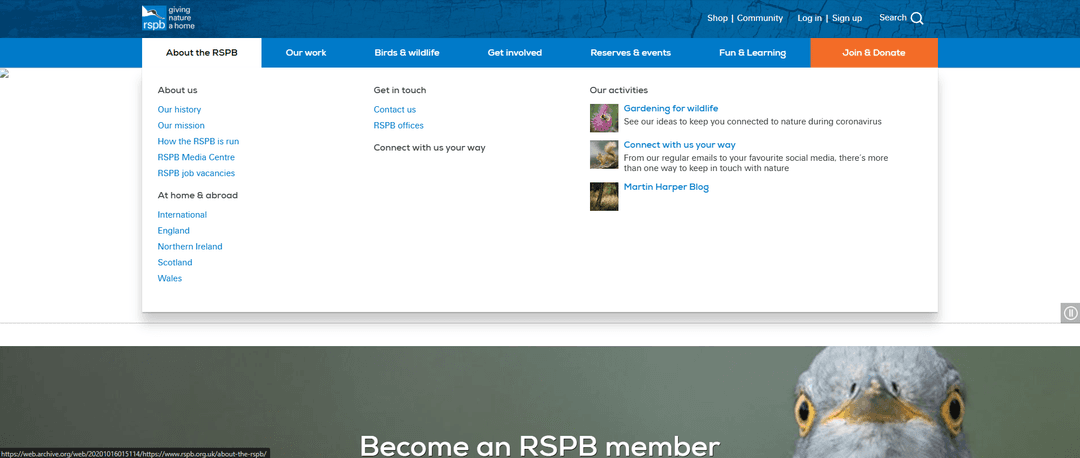Go to the Shop link
The width and height of the screenshot is (1080, 458).
point(717,18)
